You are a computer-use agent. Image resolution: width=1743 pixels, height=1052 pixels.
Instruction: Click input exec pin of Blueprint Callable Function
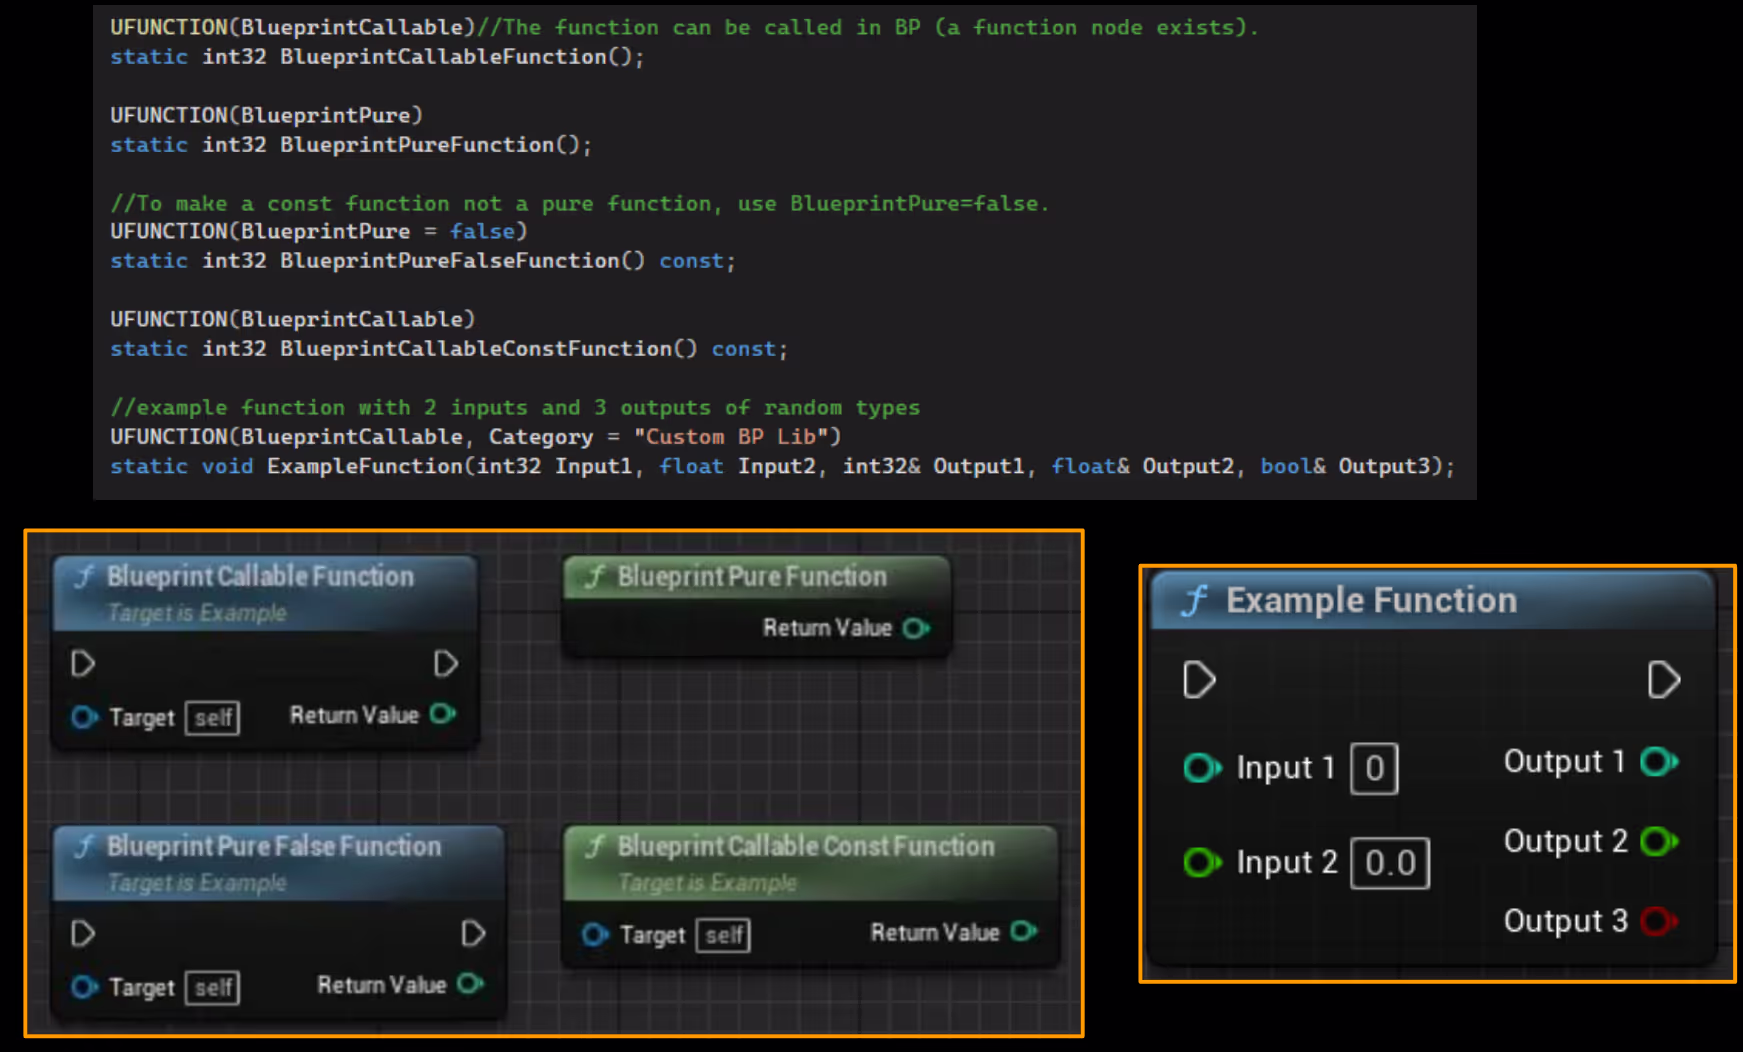(83, 663)
